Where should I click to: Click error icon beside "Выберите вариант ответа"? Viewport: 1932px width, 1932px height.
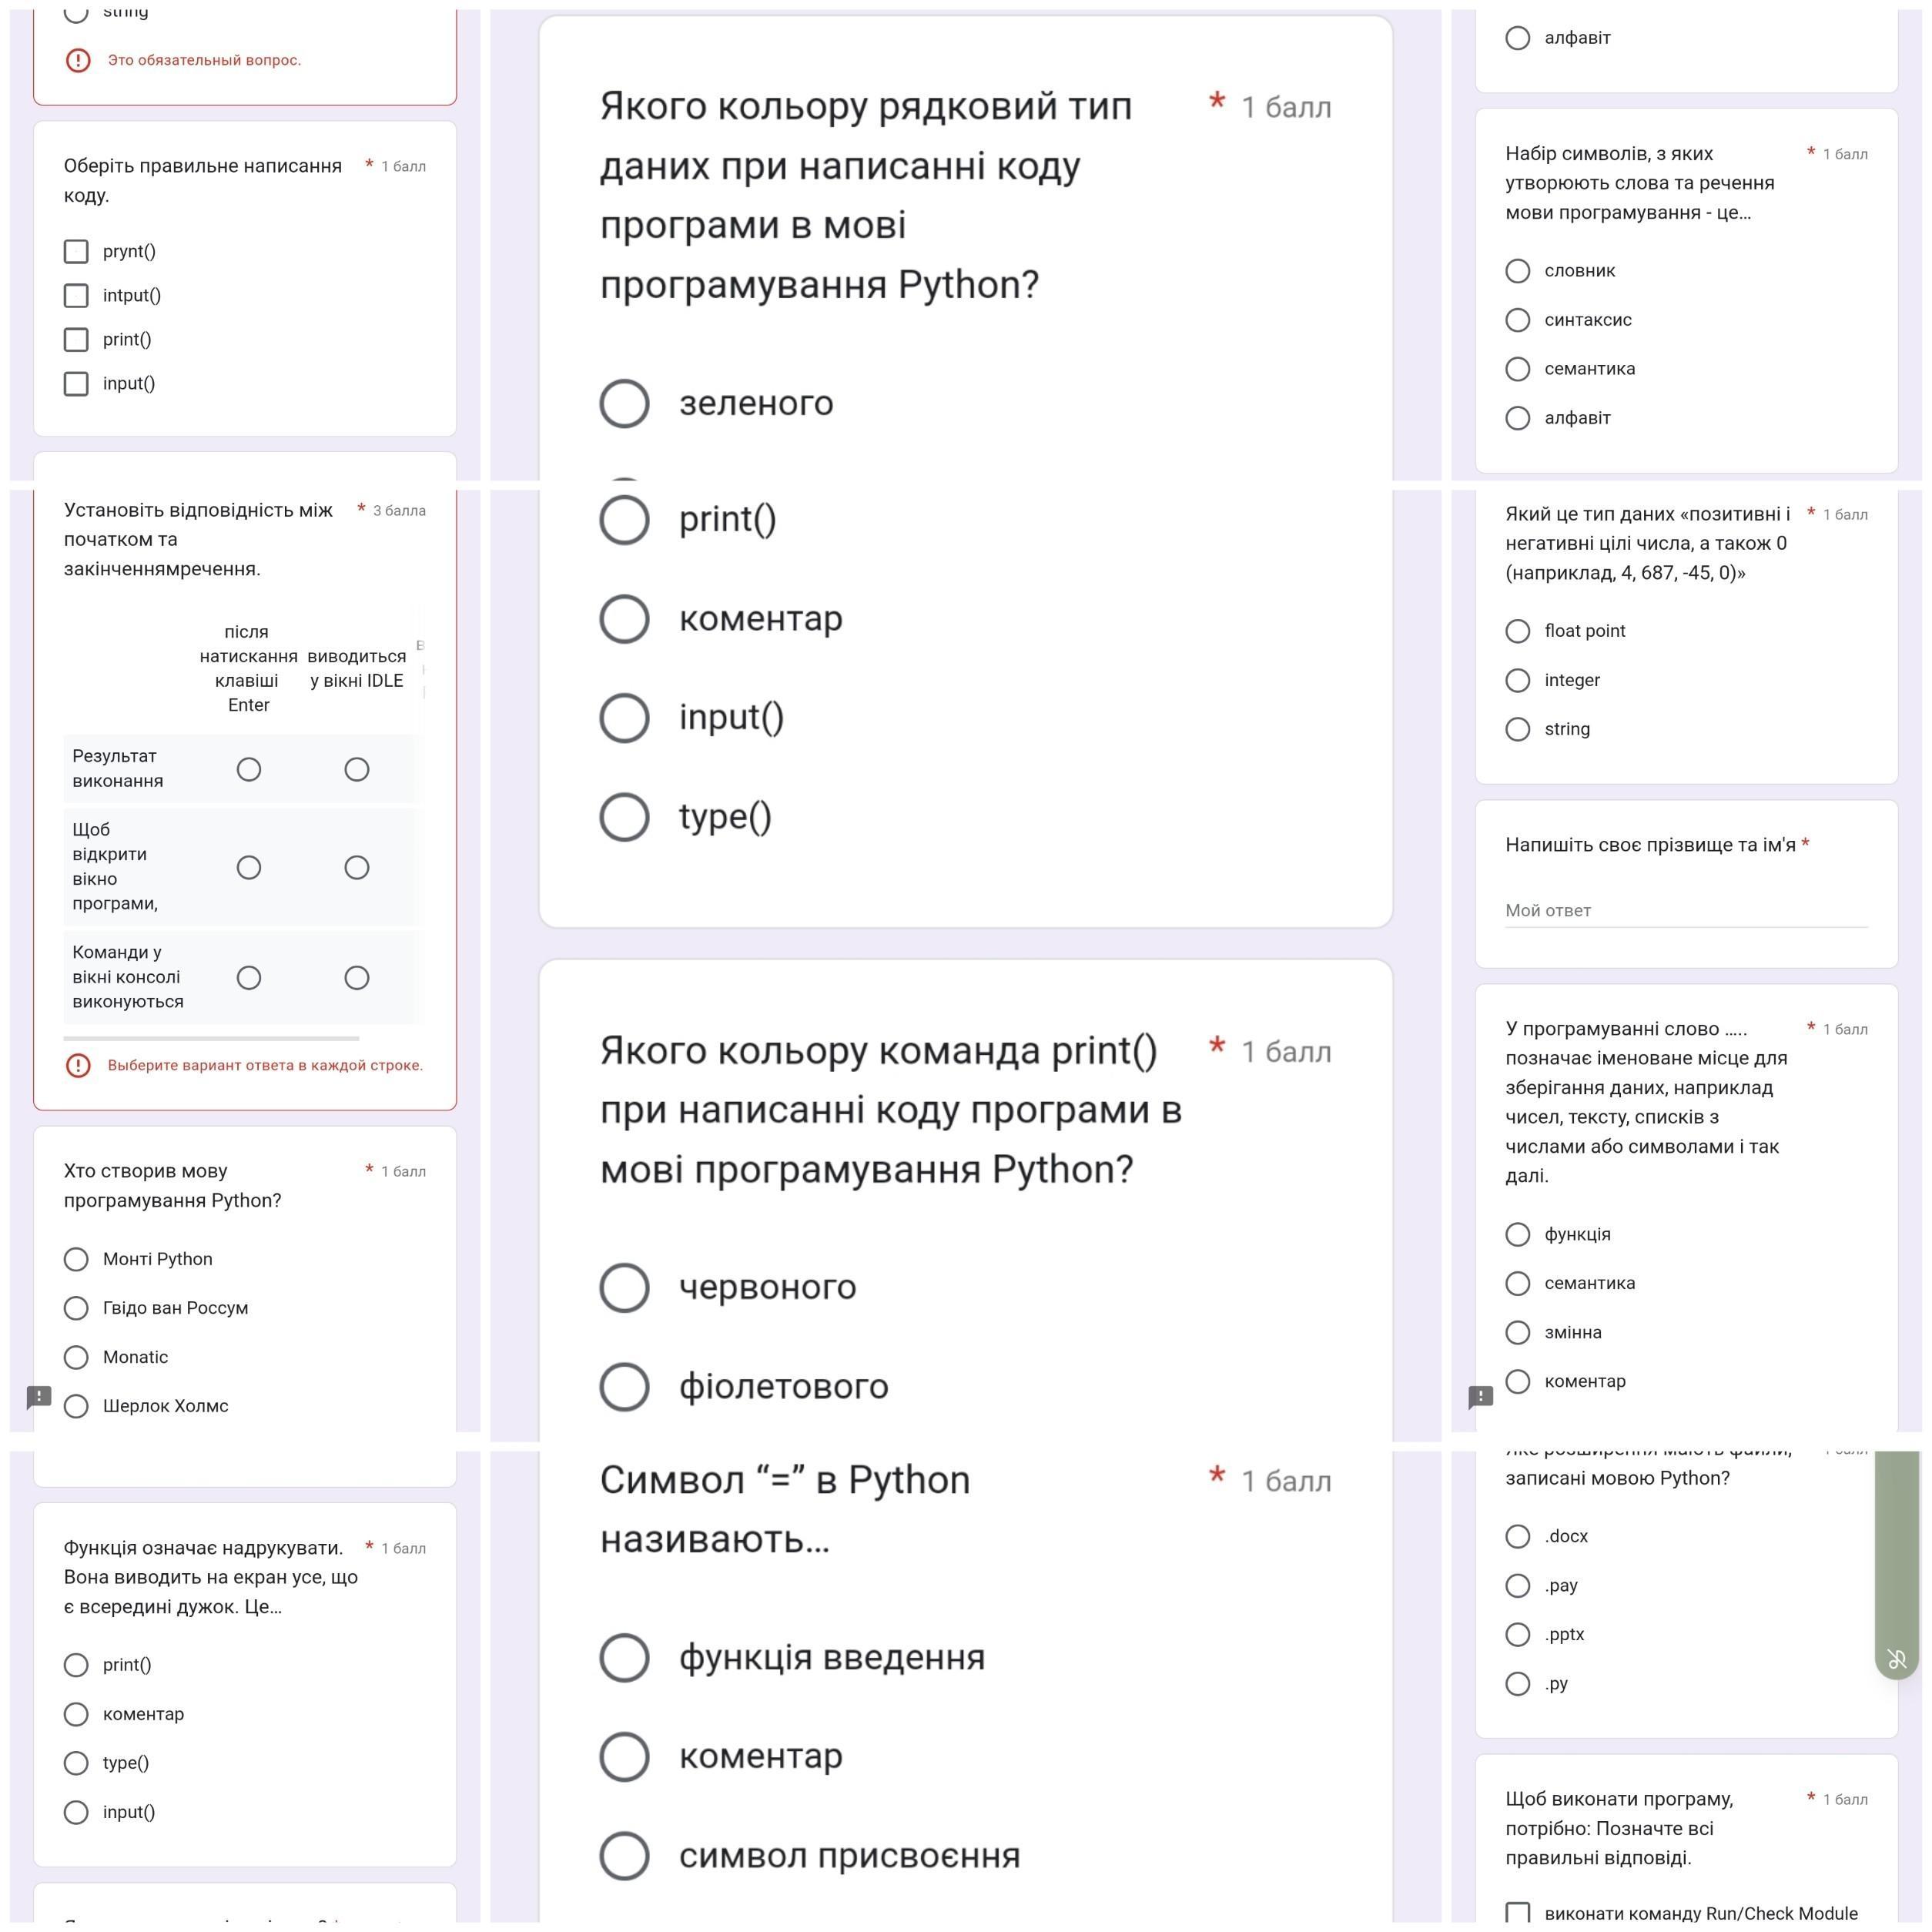[78, 1065]
